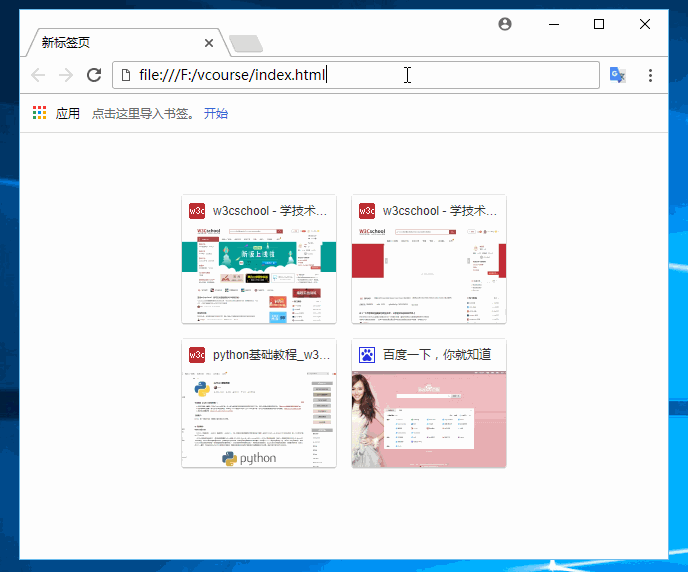Click into the address bar URL field
The image size is (688, 572).
point(360,75)
